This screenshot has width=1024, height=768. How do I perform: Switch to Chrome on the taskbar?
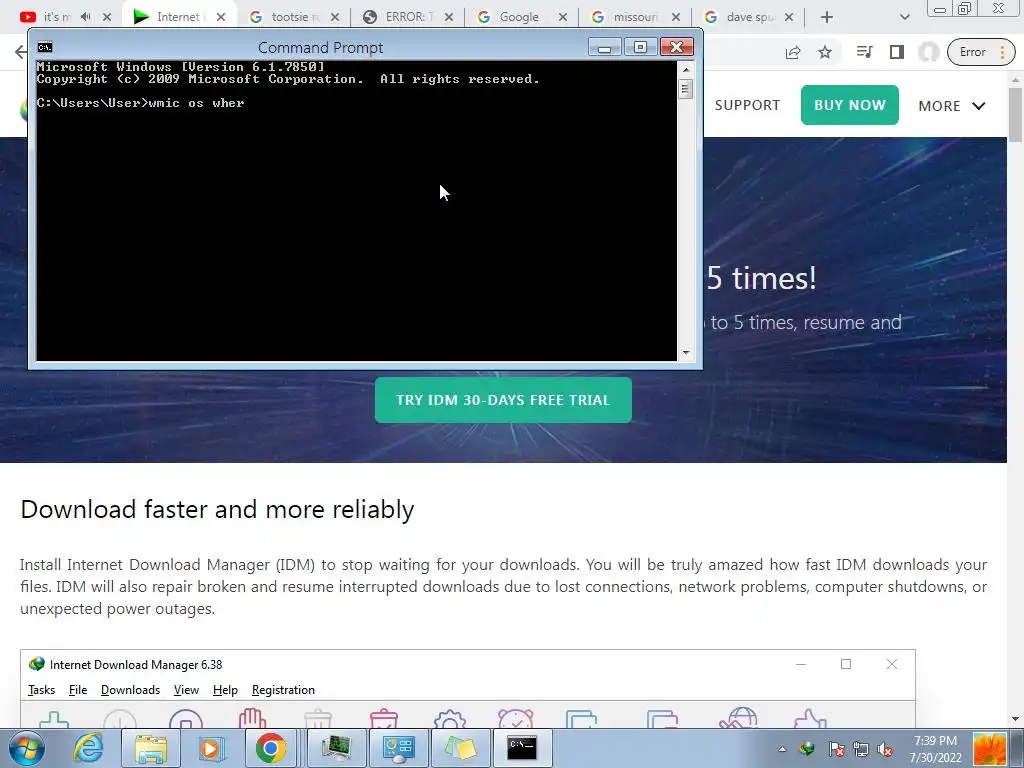tap(270, 748)
